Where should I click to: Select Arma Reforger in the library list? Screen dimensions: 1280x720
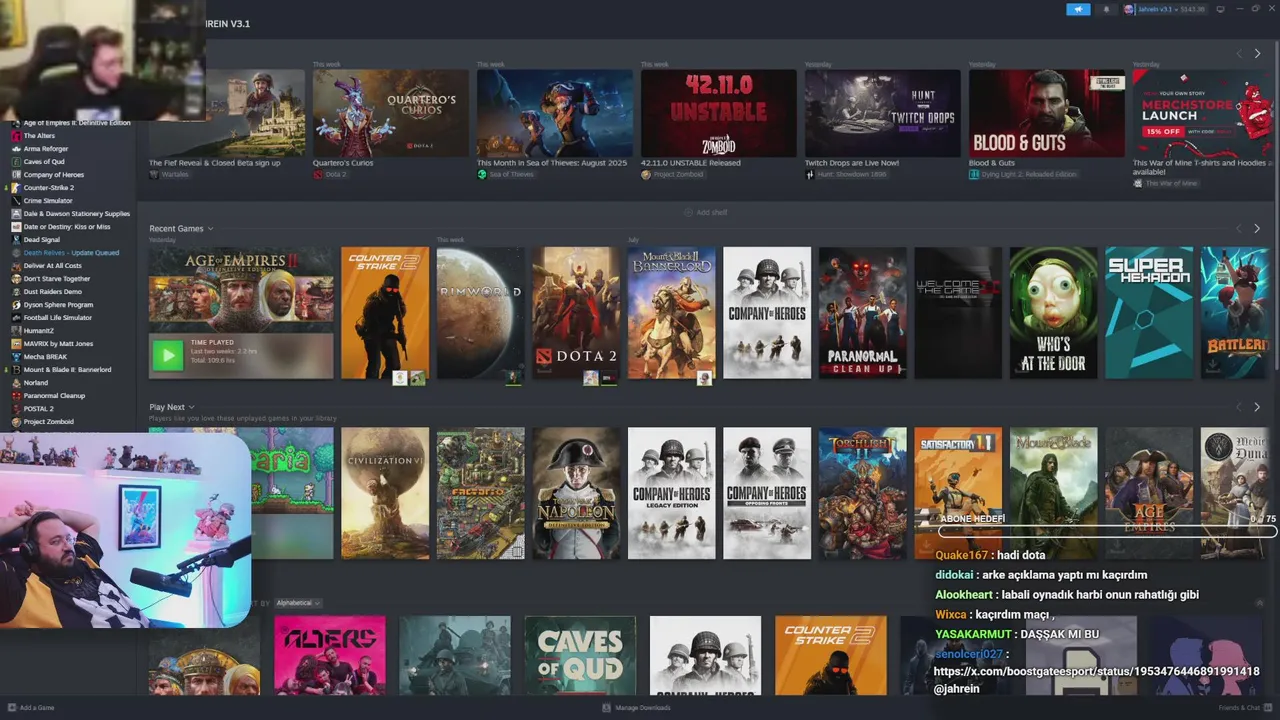[x=46, y=149]
